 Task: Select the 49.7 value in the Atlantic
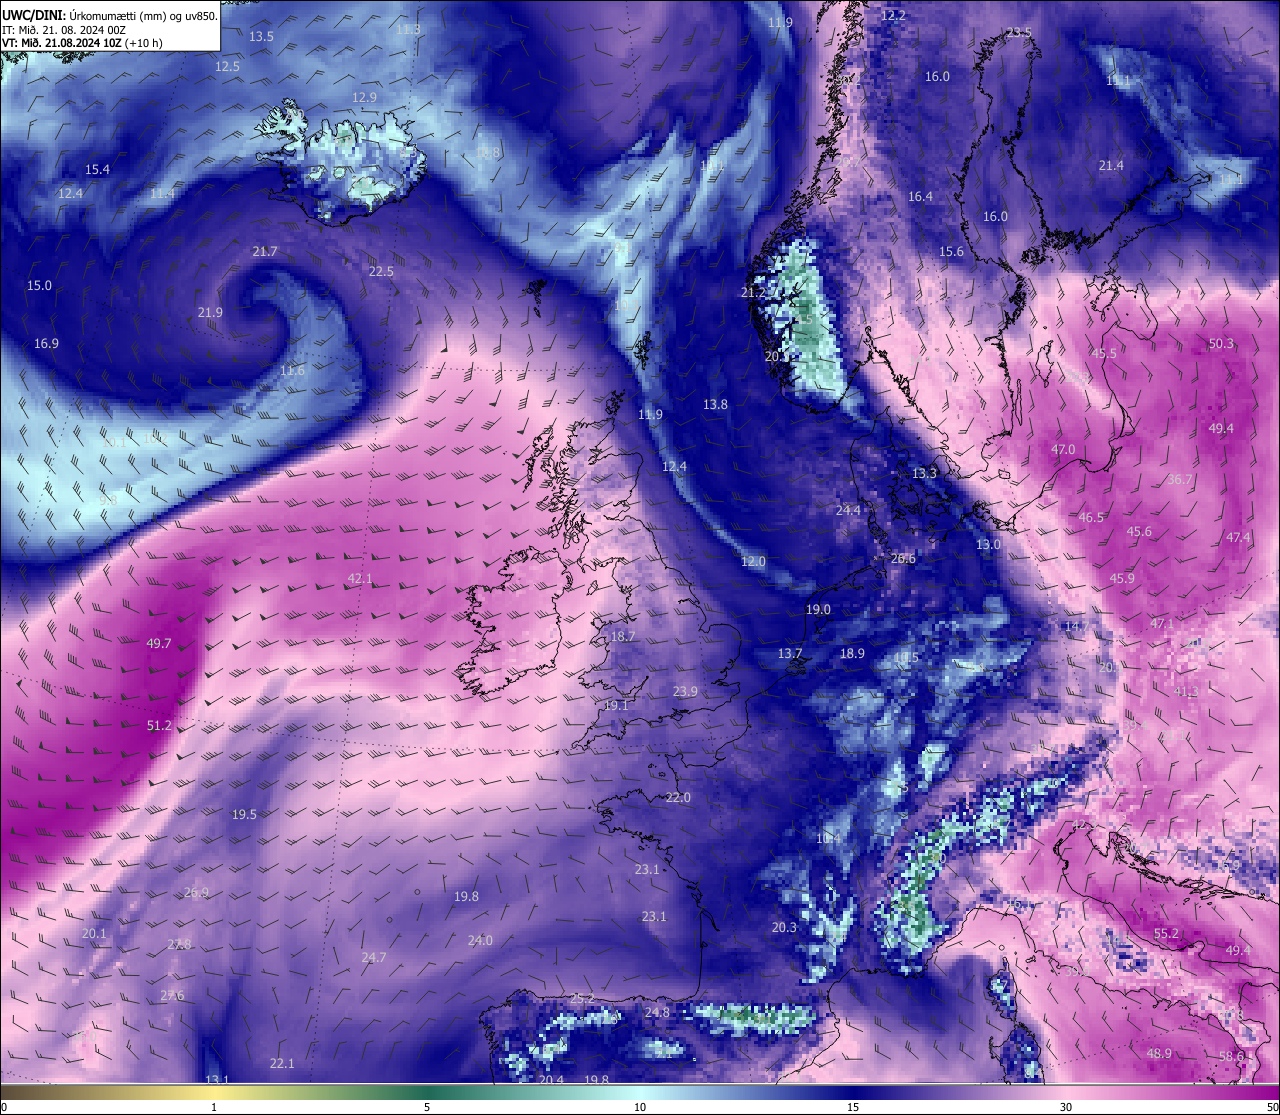click(x=159, y=643)
